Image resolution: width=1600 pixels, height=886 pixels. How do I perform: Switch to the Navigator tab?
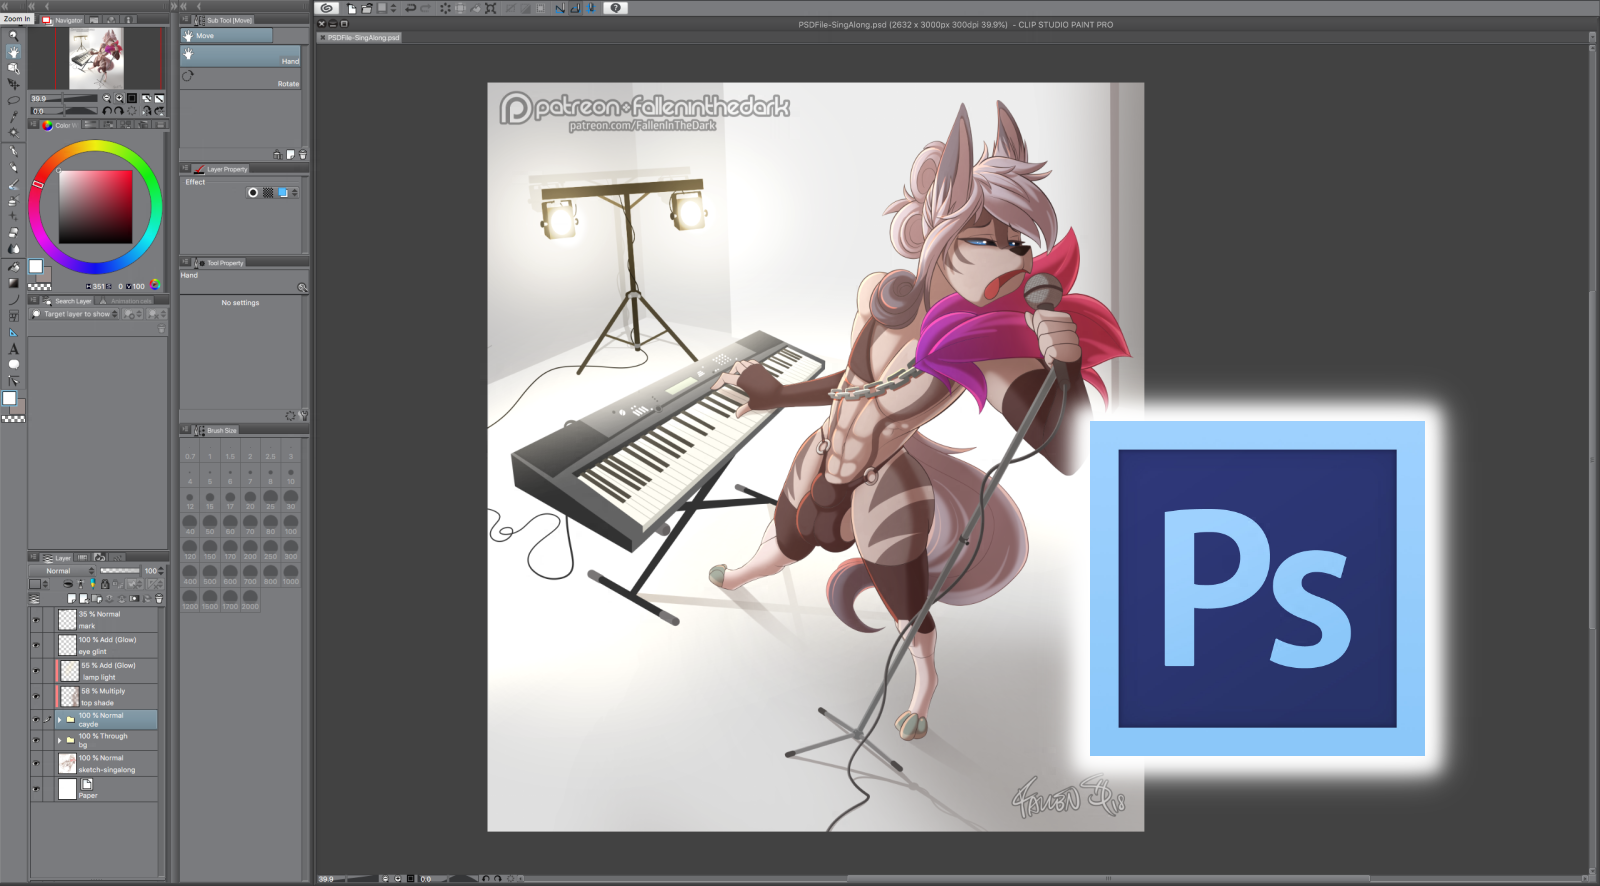click(63, 20)
